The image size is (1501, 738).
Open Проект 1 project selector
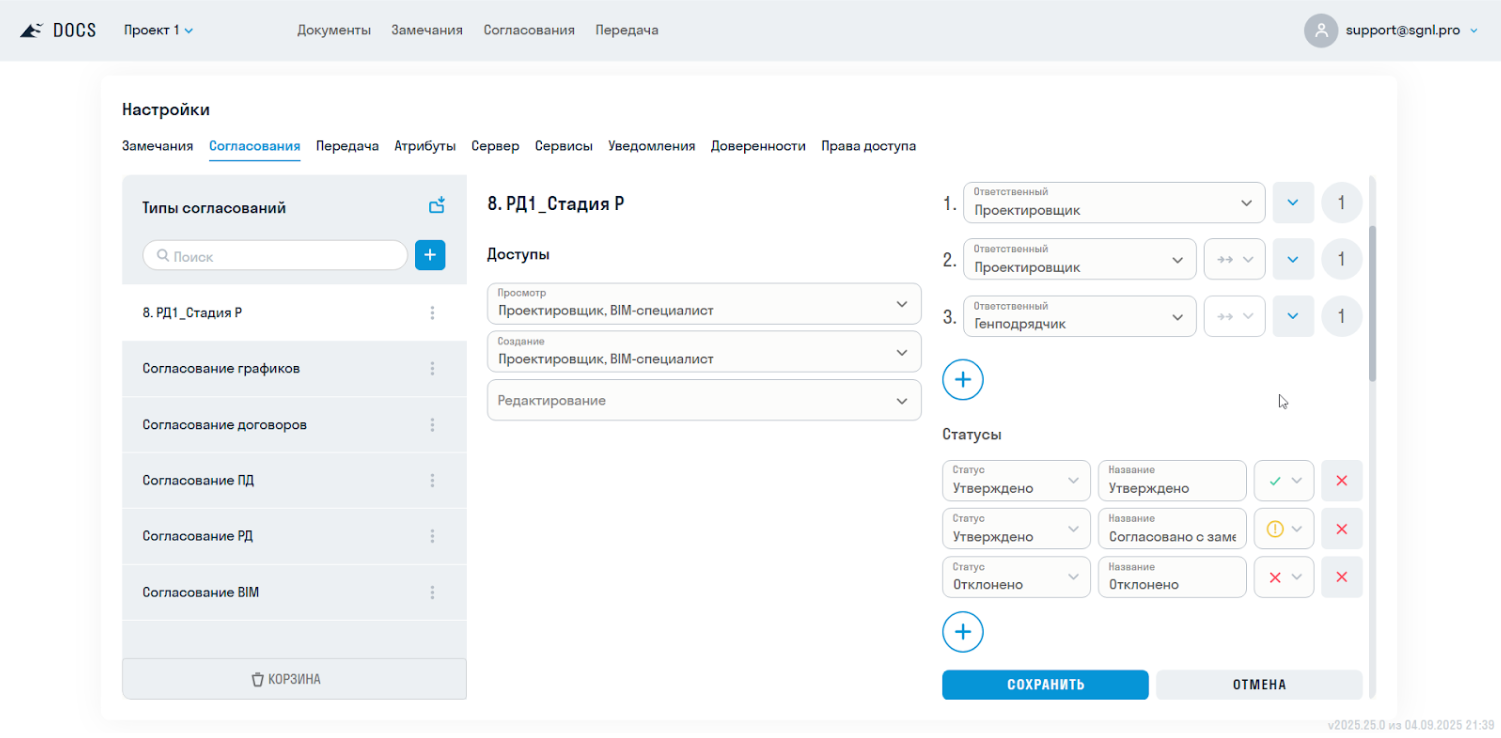[158, 30]
